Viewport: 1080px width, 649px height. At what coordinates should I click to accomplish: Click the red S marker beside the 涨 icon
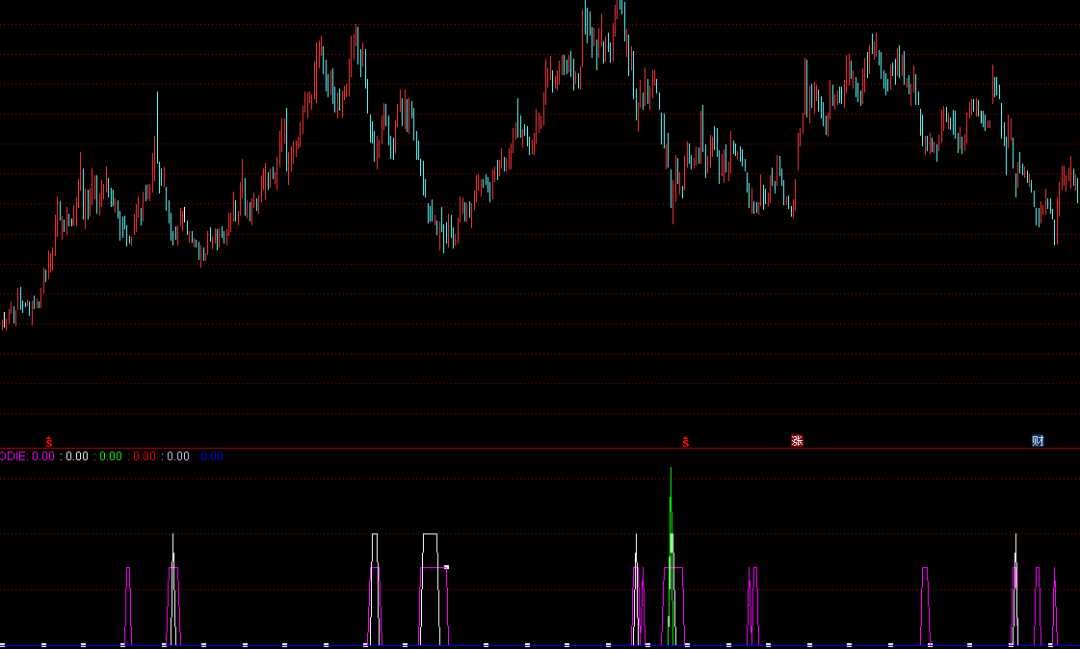tap(685, 442)
